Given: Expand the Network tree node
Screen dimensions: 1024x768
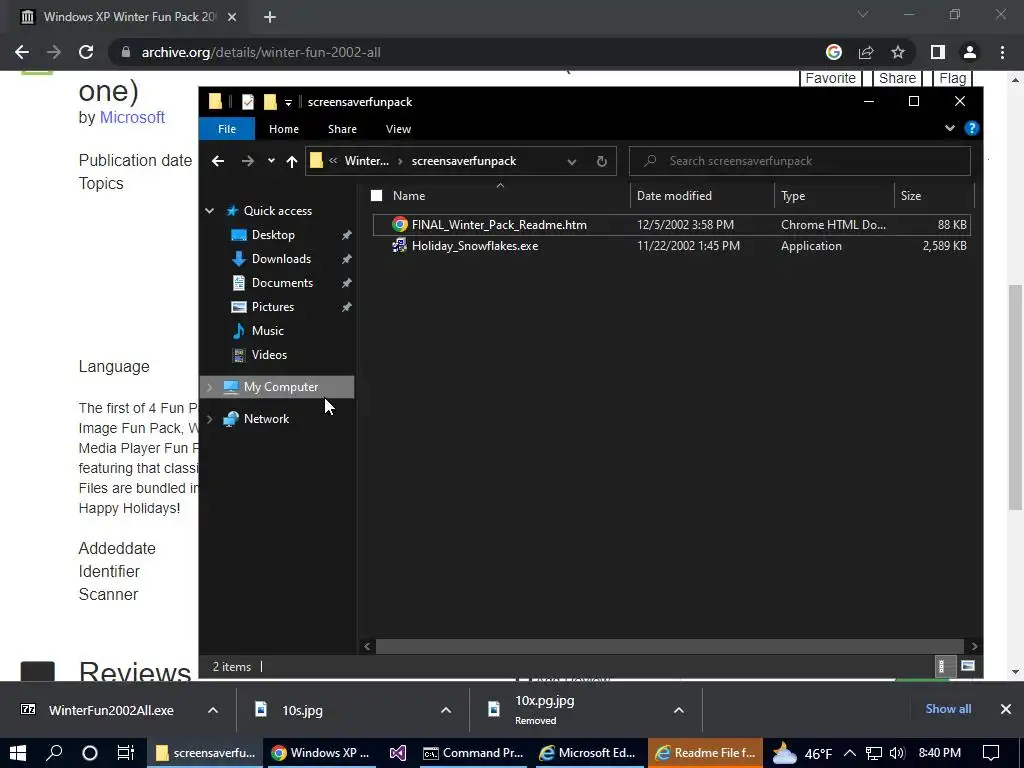Looking at the screenshot, I should 210,419.
